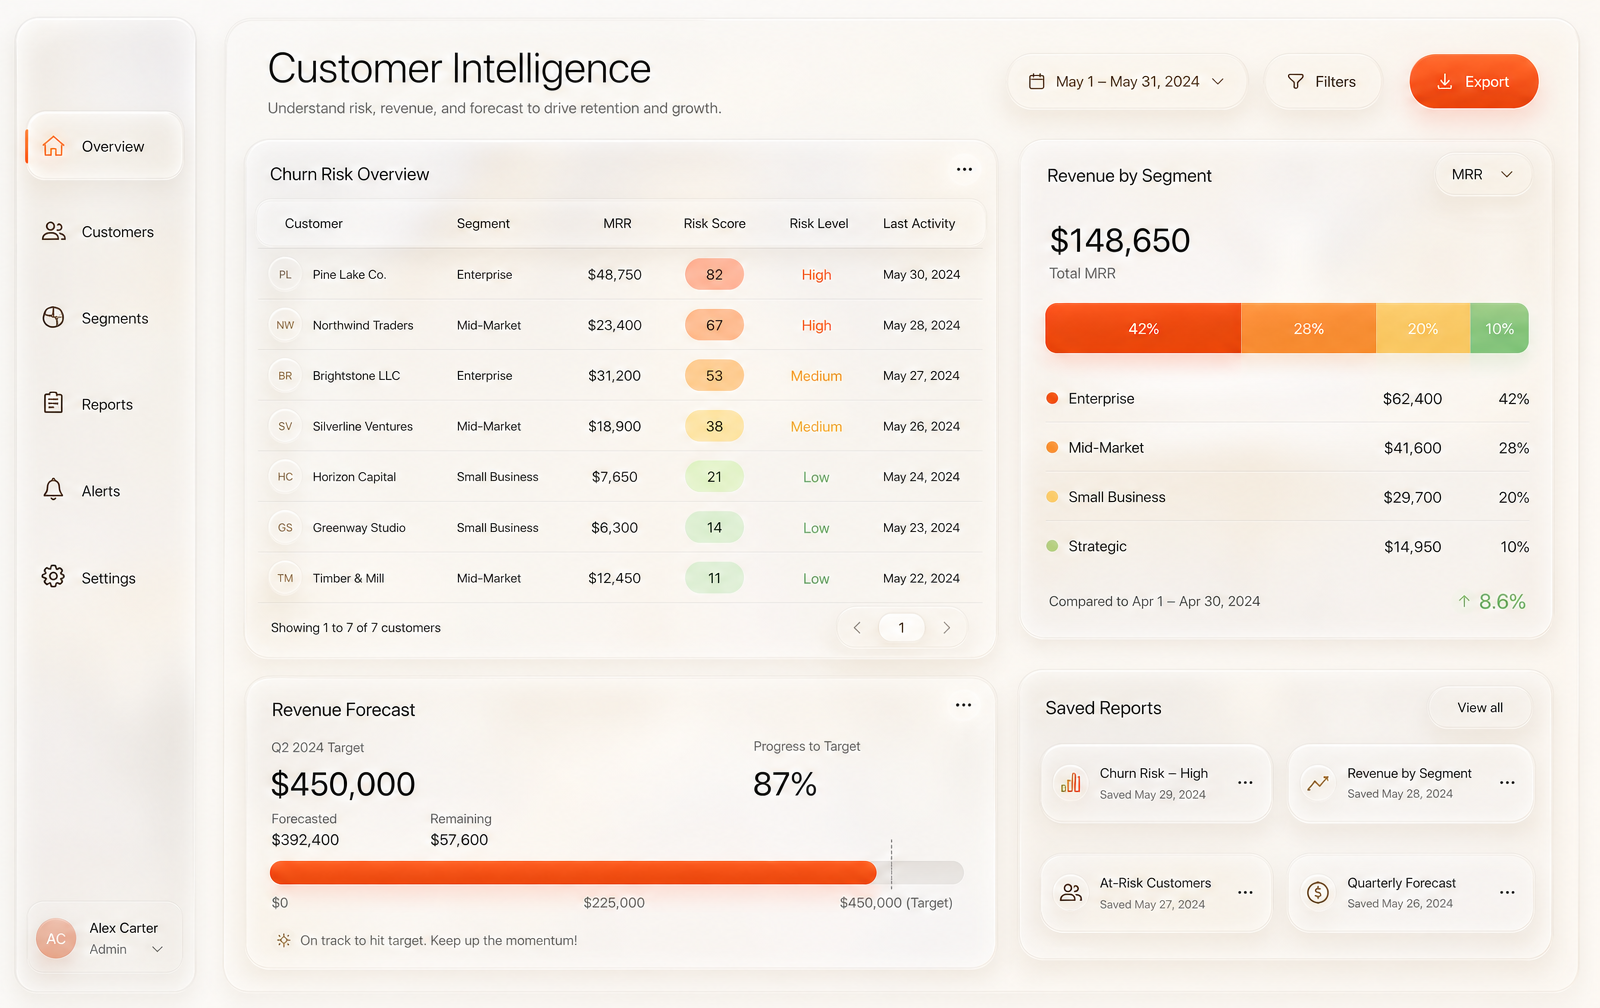Click the MRR column header
Viewport: 1600px width, 1008px height.
click(617, 224)
